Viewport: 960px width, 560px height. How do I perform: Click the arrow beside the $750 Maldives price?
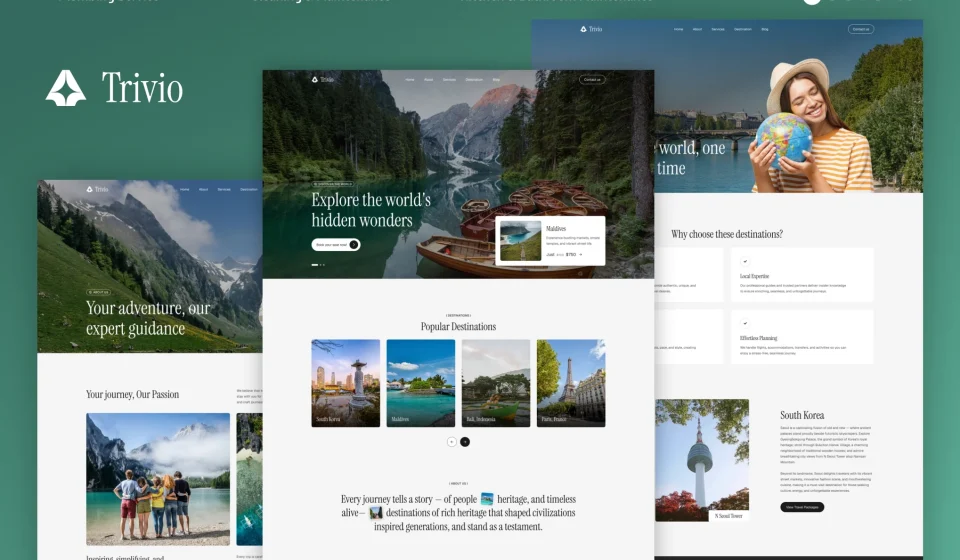tap(580, 255)
